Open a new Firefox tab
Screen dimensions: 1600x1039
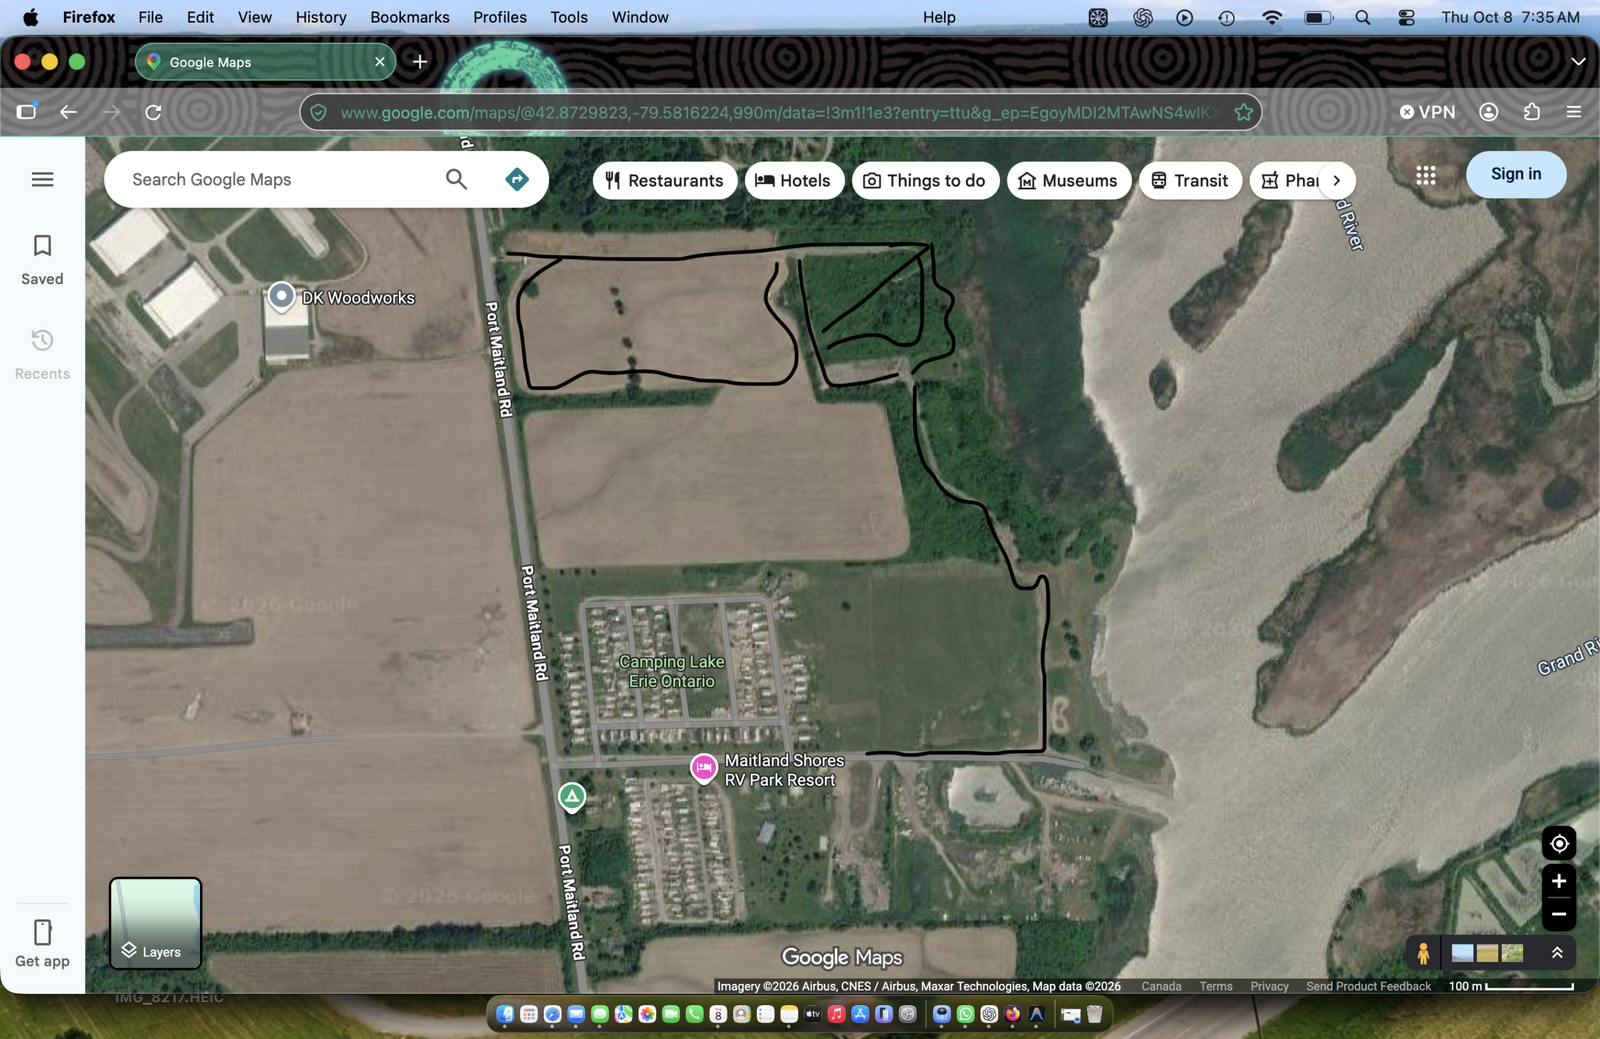click(x=420, y=62)
